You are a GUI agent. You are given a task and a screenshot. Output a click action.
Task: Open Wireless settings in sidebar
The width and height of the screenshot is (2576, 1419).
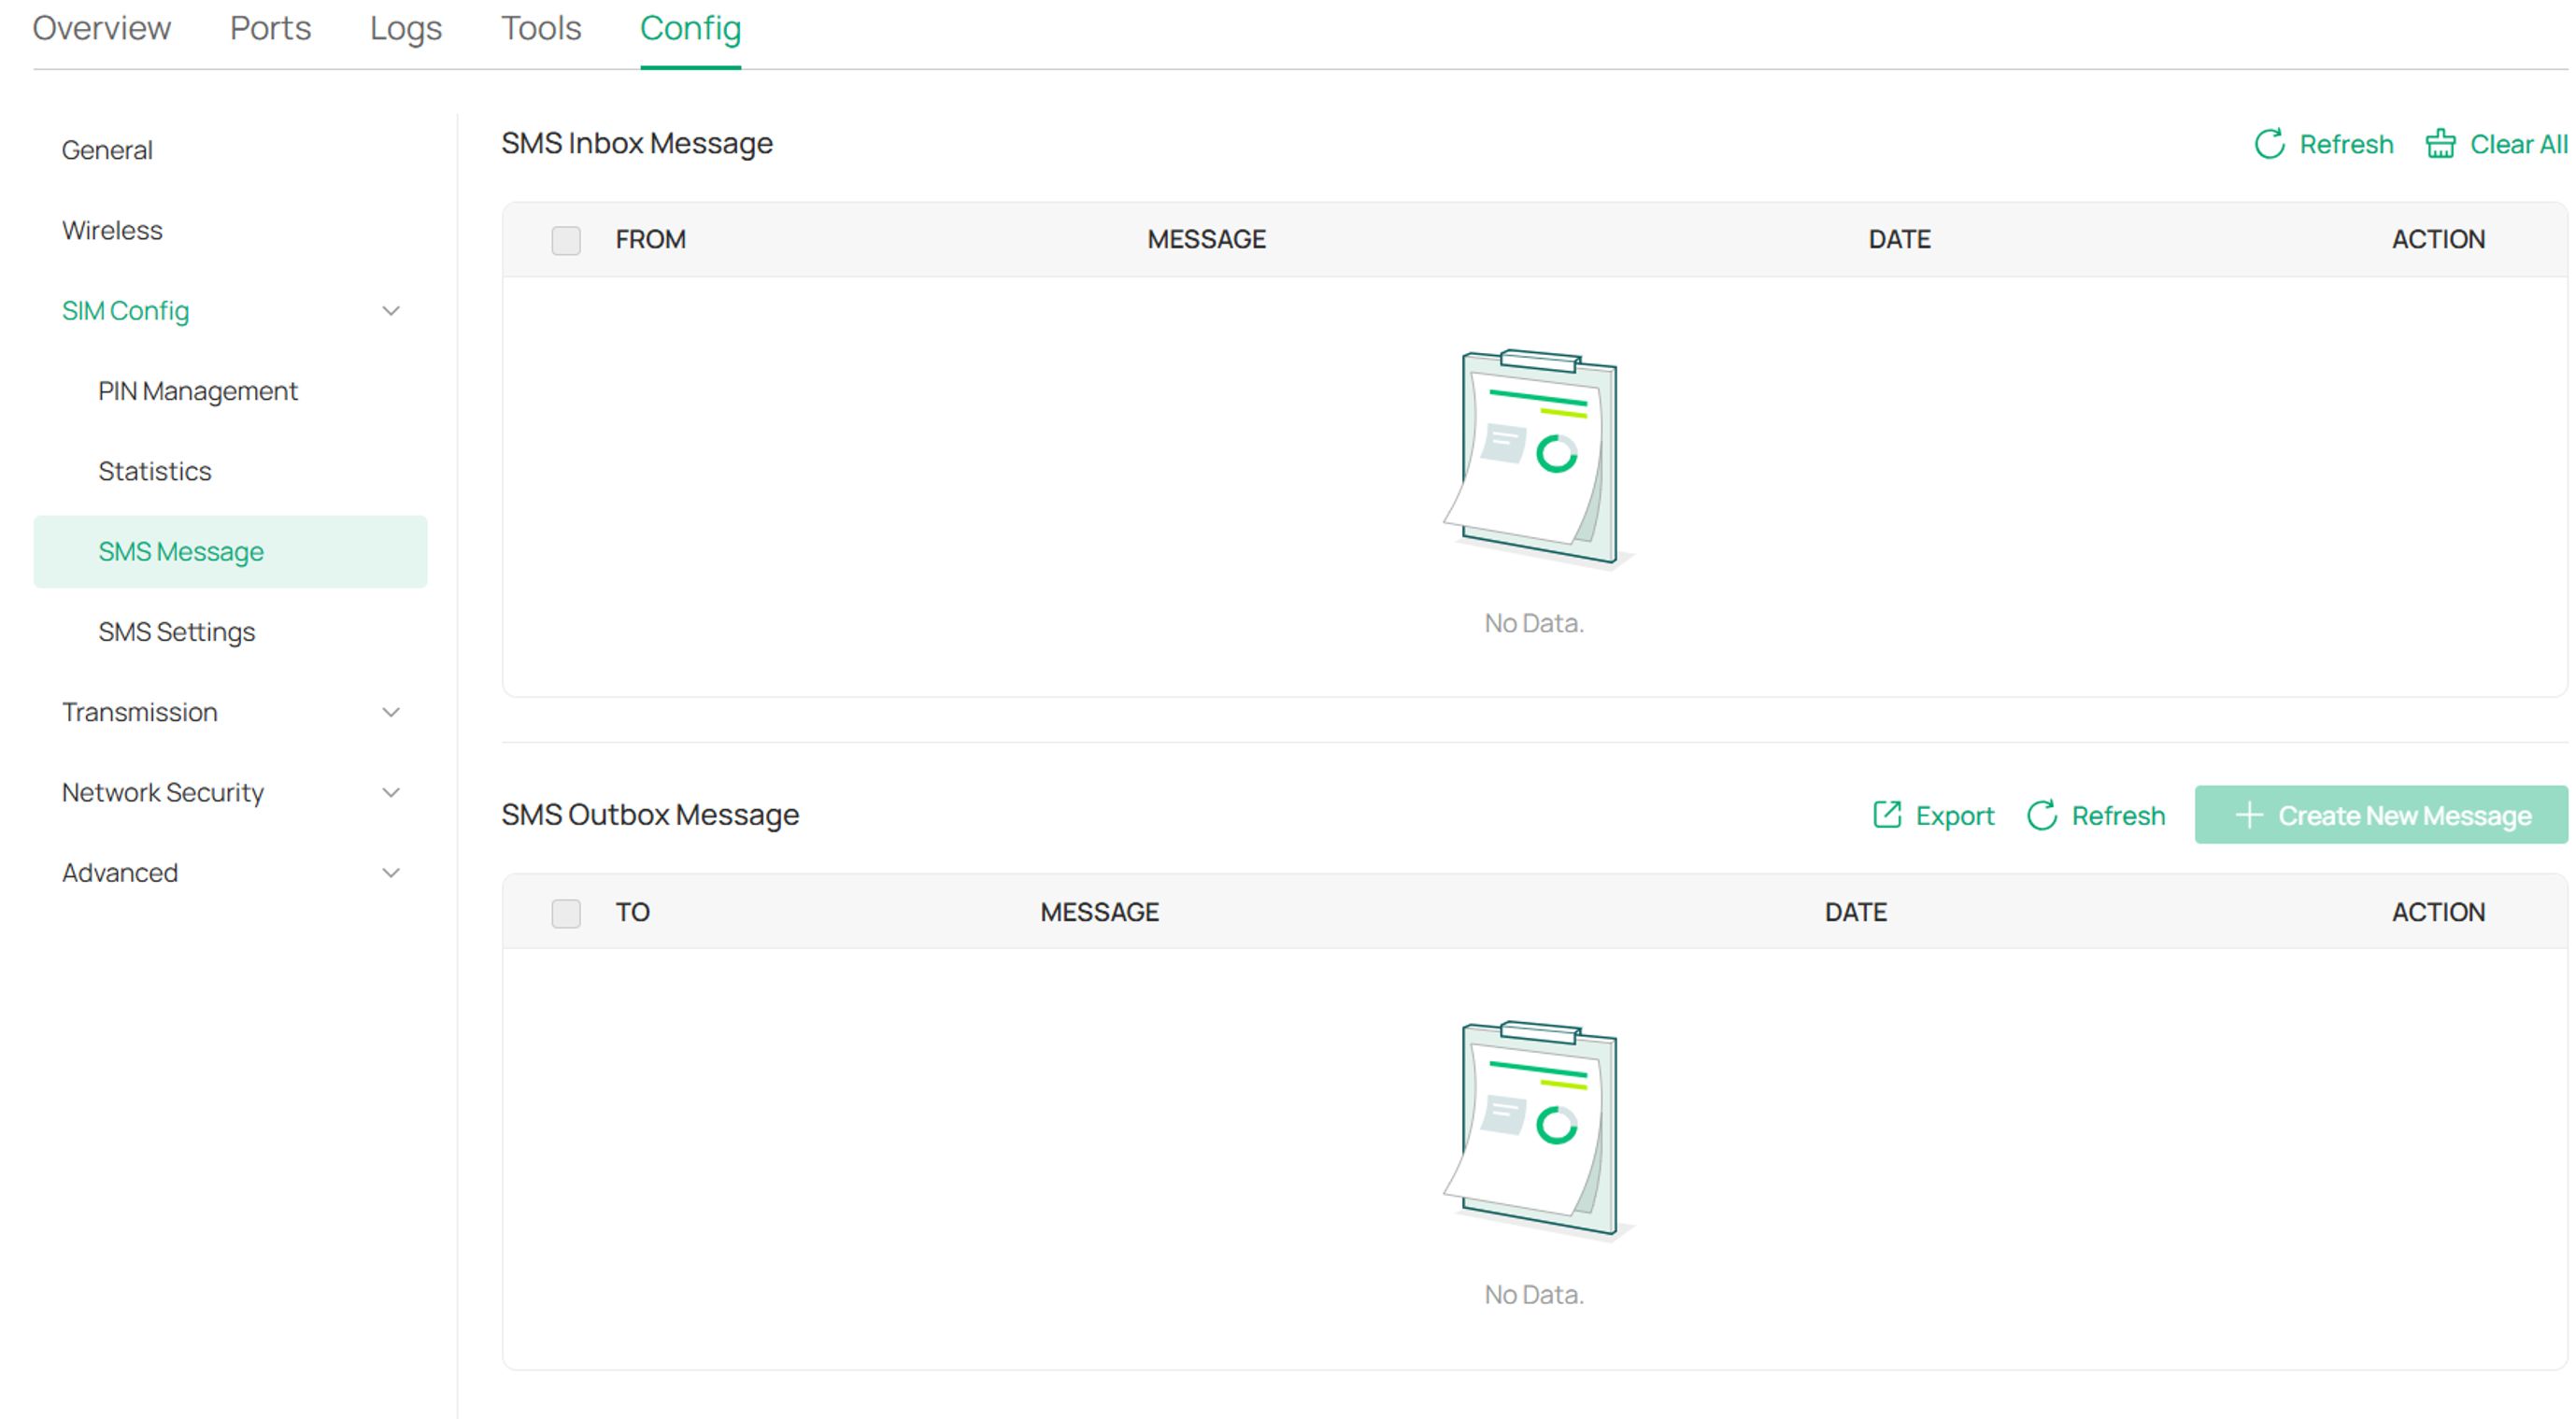pyautogui.click(x=112, y=230)
